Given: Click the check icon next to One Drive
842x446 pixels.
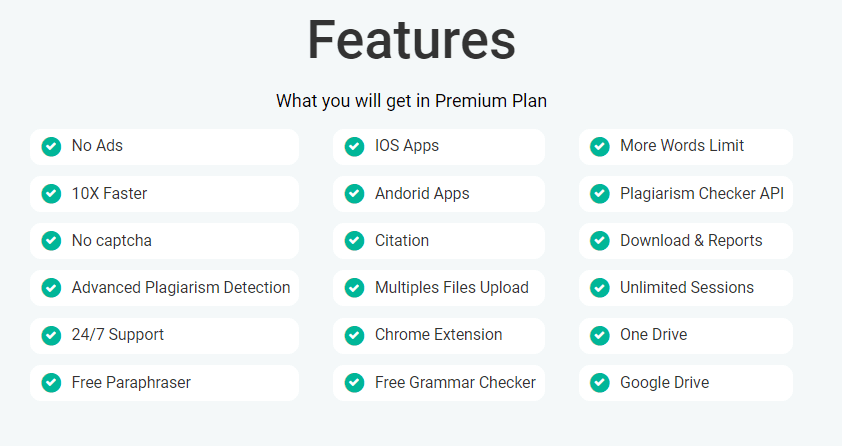Looking at the screenshot, I should tap(600, 335).
